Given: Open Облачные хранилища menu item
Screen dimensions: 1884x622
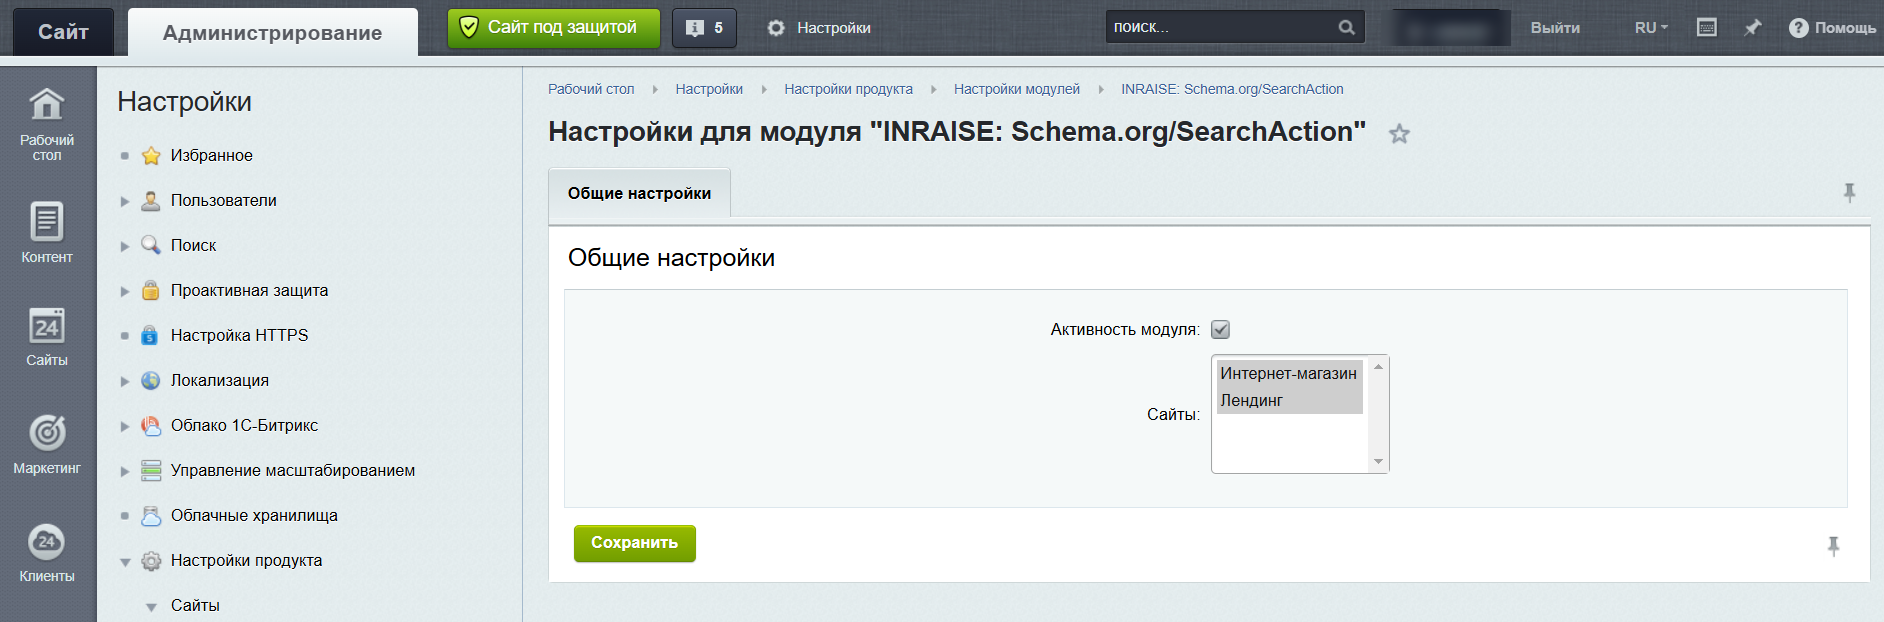Looking at the screenshot, I should [254, 515].
